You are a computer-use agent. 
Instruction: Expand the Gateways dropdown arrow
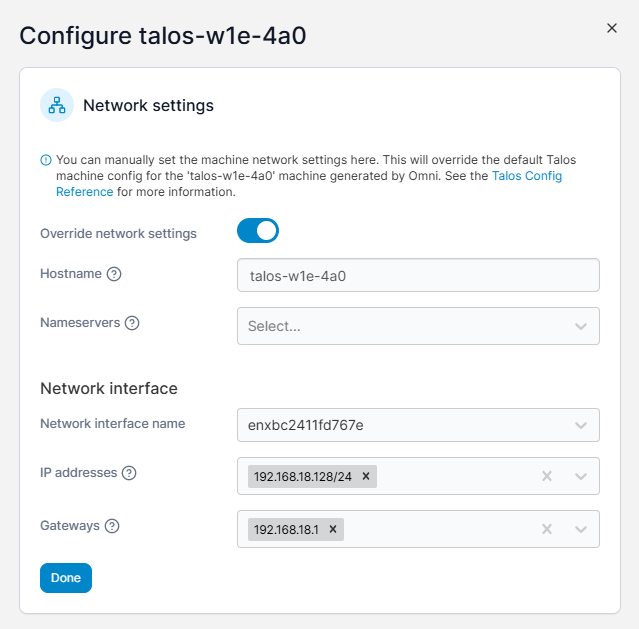pos(581,529)
